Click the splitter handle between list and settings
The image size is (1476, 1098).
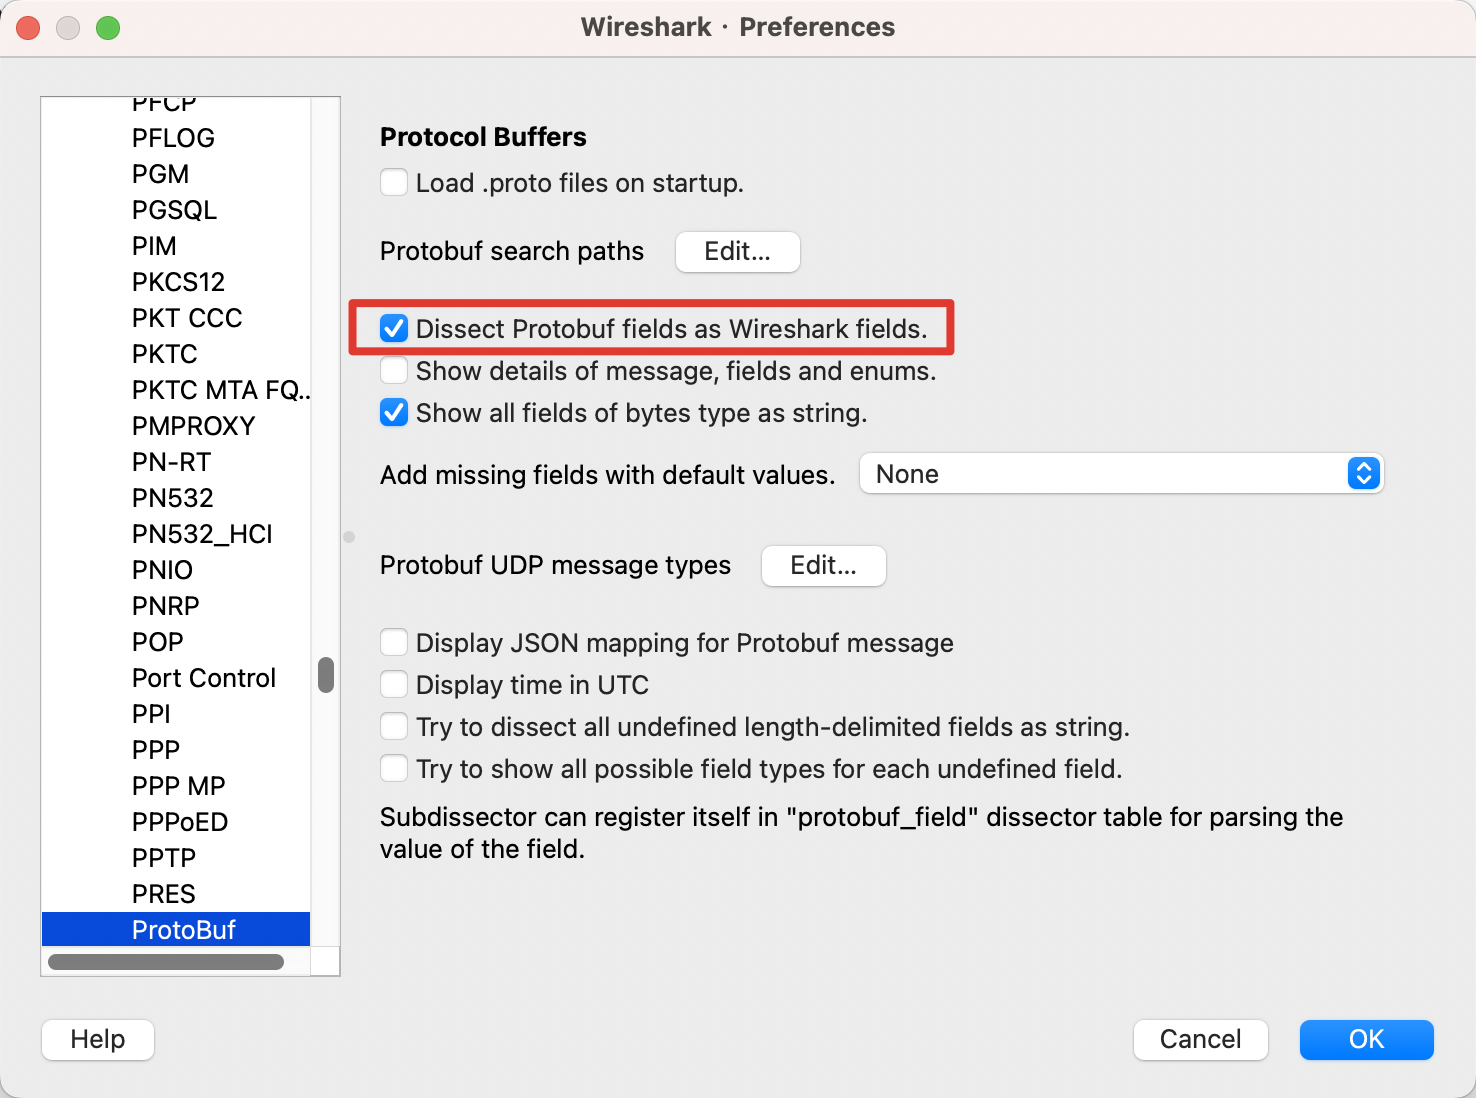349,537
